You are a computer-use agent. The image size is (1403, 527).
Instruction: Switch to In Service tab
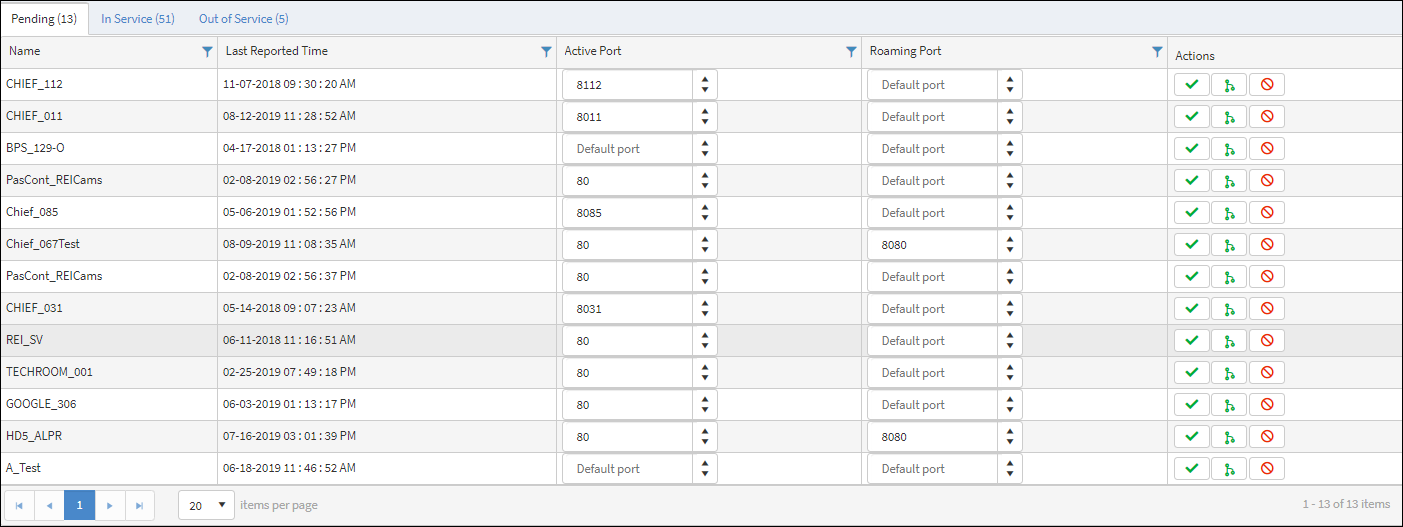pyautogui.click(x=138, y=19)
